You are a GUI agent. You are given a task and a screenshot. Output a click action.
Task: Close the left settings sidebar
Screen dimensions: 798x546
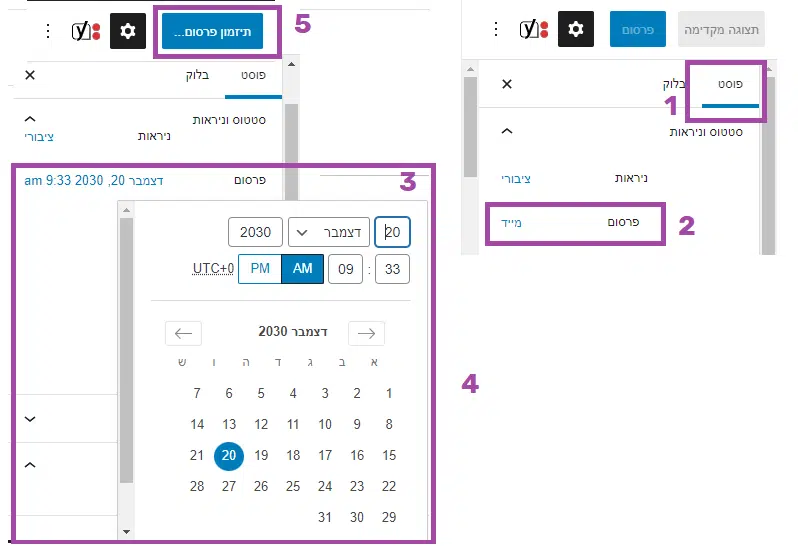[29, 75]
